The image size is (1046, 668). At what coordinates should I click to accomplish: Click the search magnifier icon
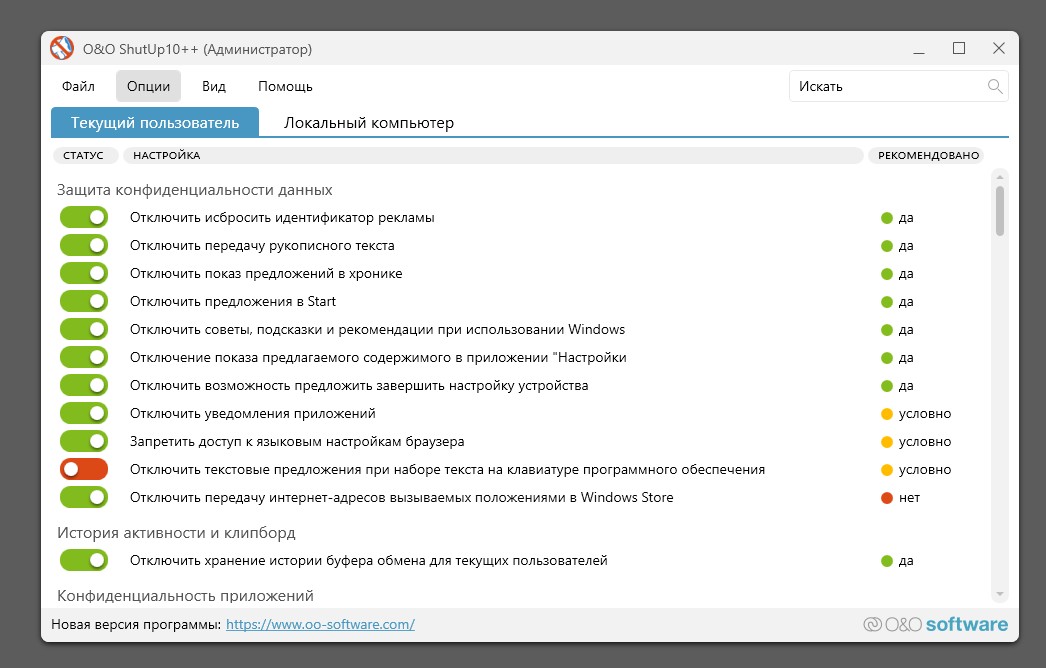click(995, 86)
